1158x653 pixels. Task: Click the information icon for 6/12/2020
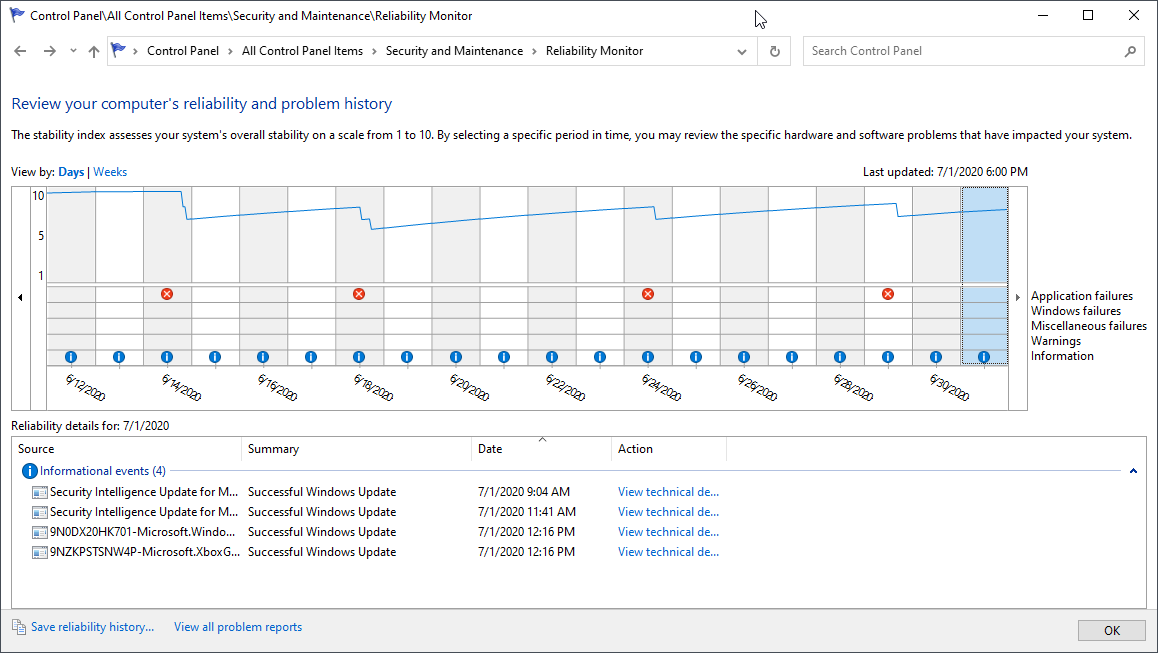tap(71, 357)
